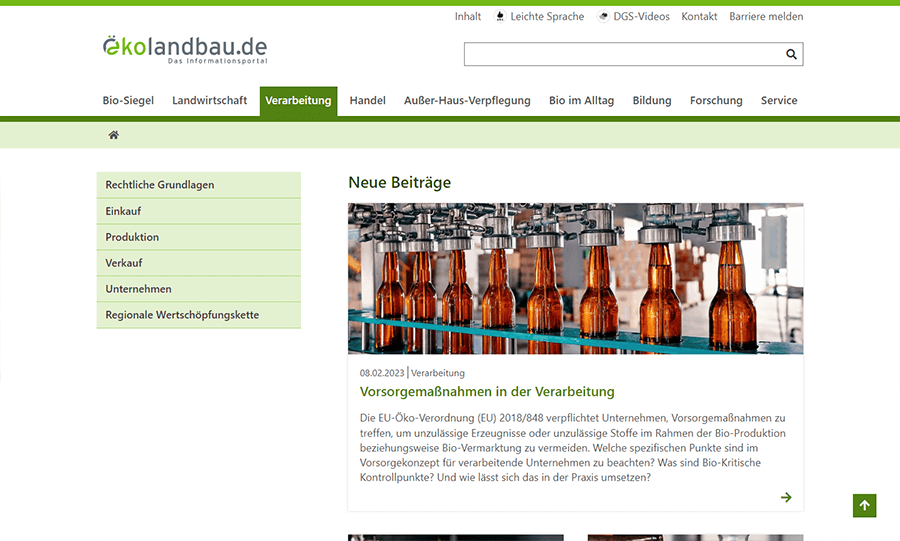Click the Barriere melden link
900x541 pixels.
pos(766,17)
